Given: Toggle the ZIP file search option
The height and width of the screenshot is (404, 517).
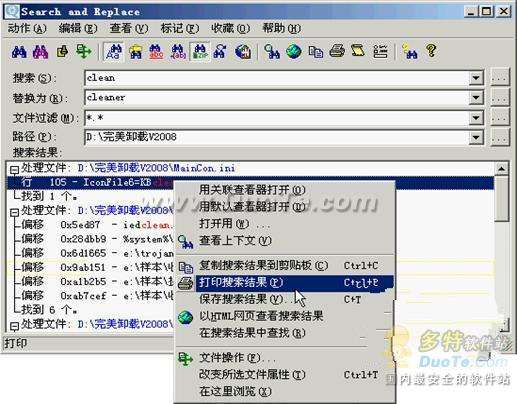Looking at the screenshot, I should 199,52.
